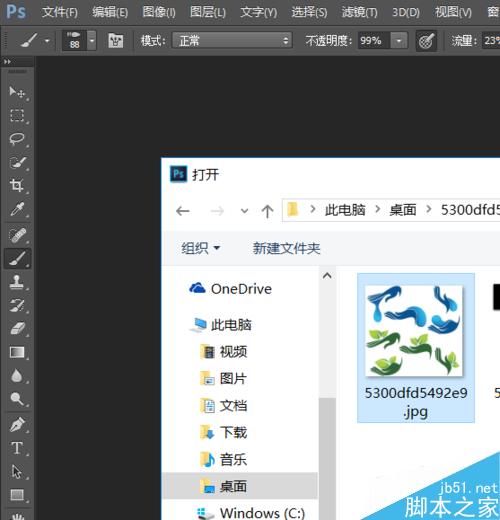Go back in Open dialog
500x520 pixels.
(x=183, y=211)
